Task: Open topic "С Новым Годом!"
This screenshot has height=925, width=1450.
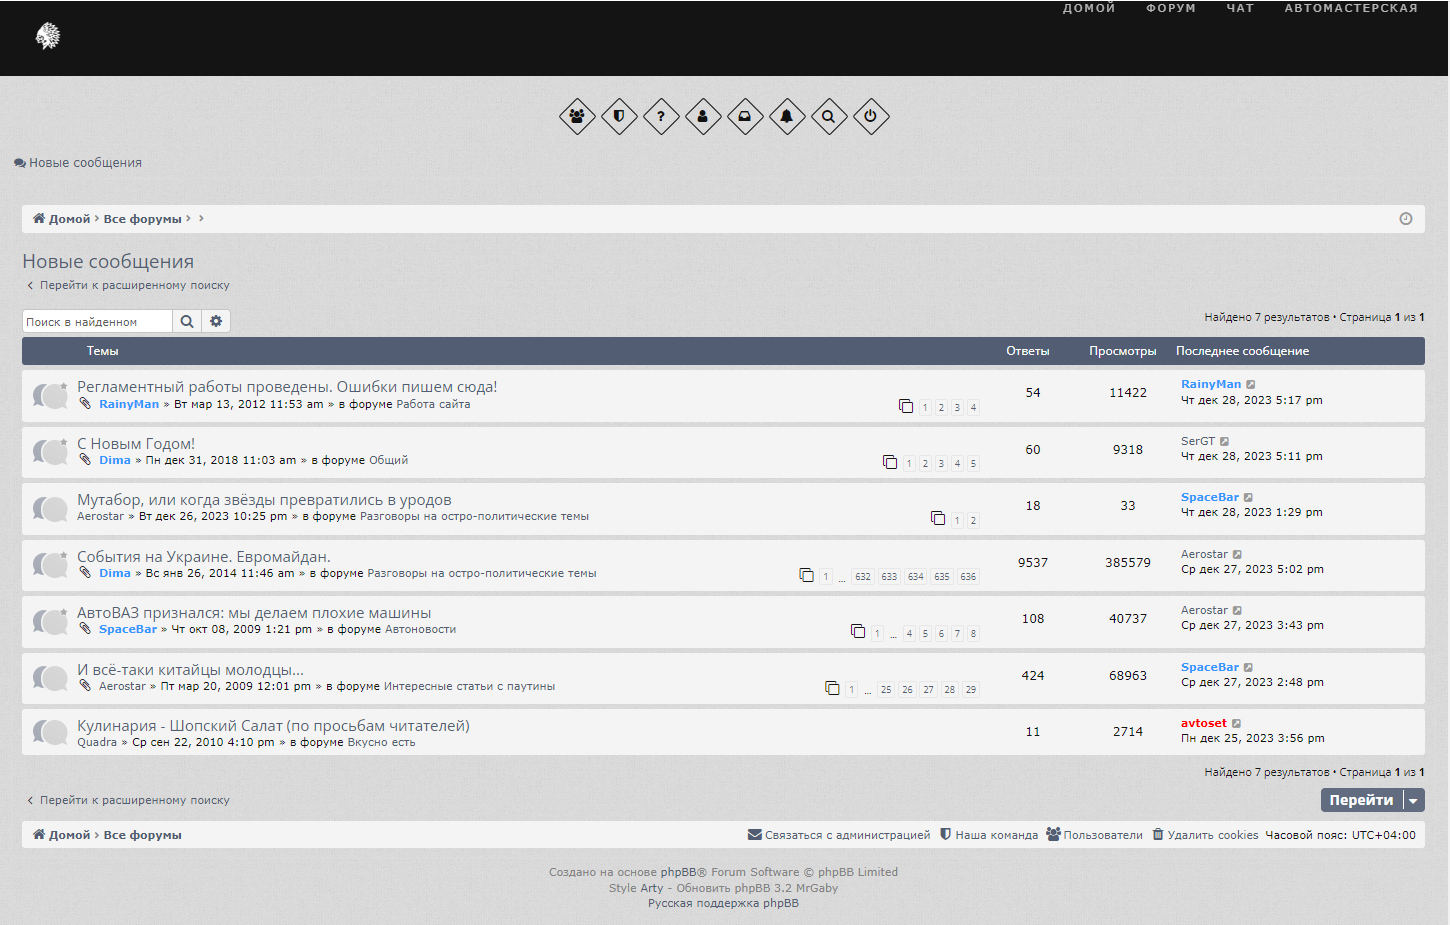Action: 136,444
